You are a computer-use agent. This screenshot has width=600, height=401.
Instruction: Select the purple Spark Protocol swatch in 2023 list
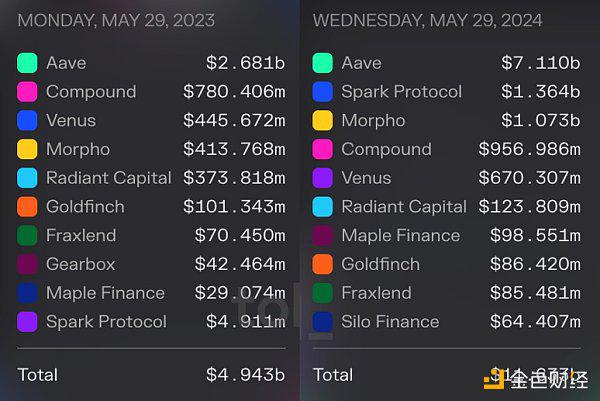pos(27,321)
